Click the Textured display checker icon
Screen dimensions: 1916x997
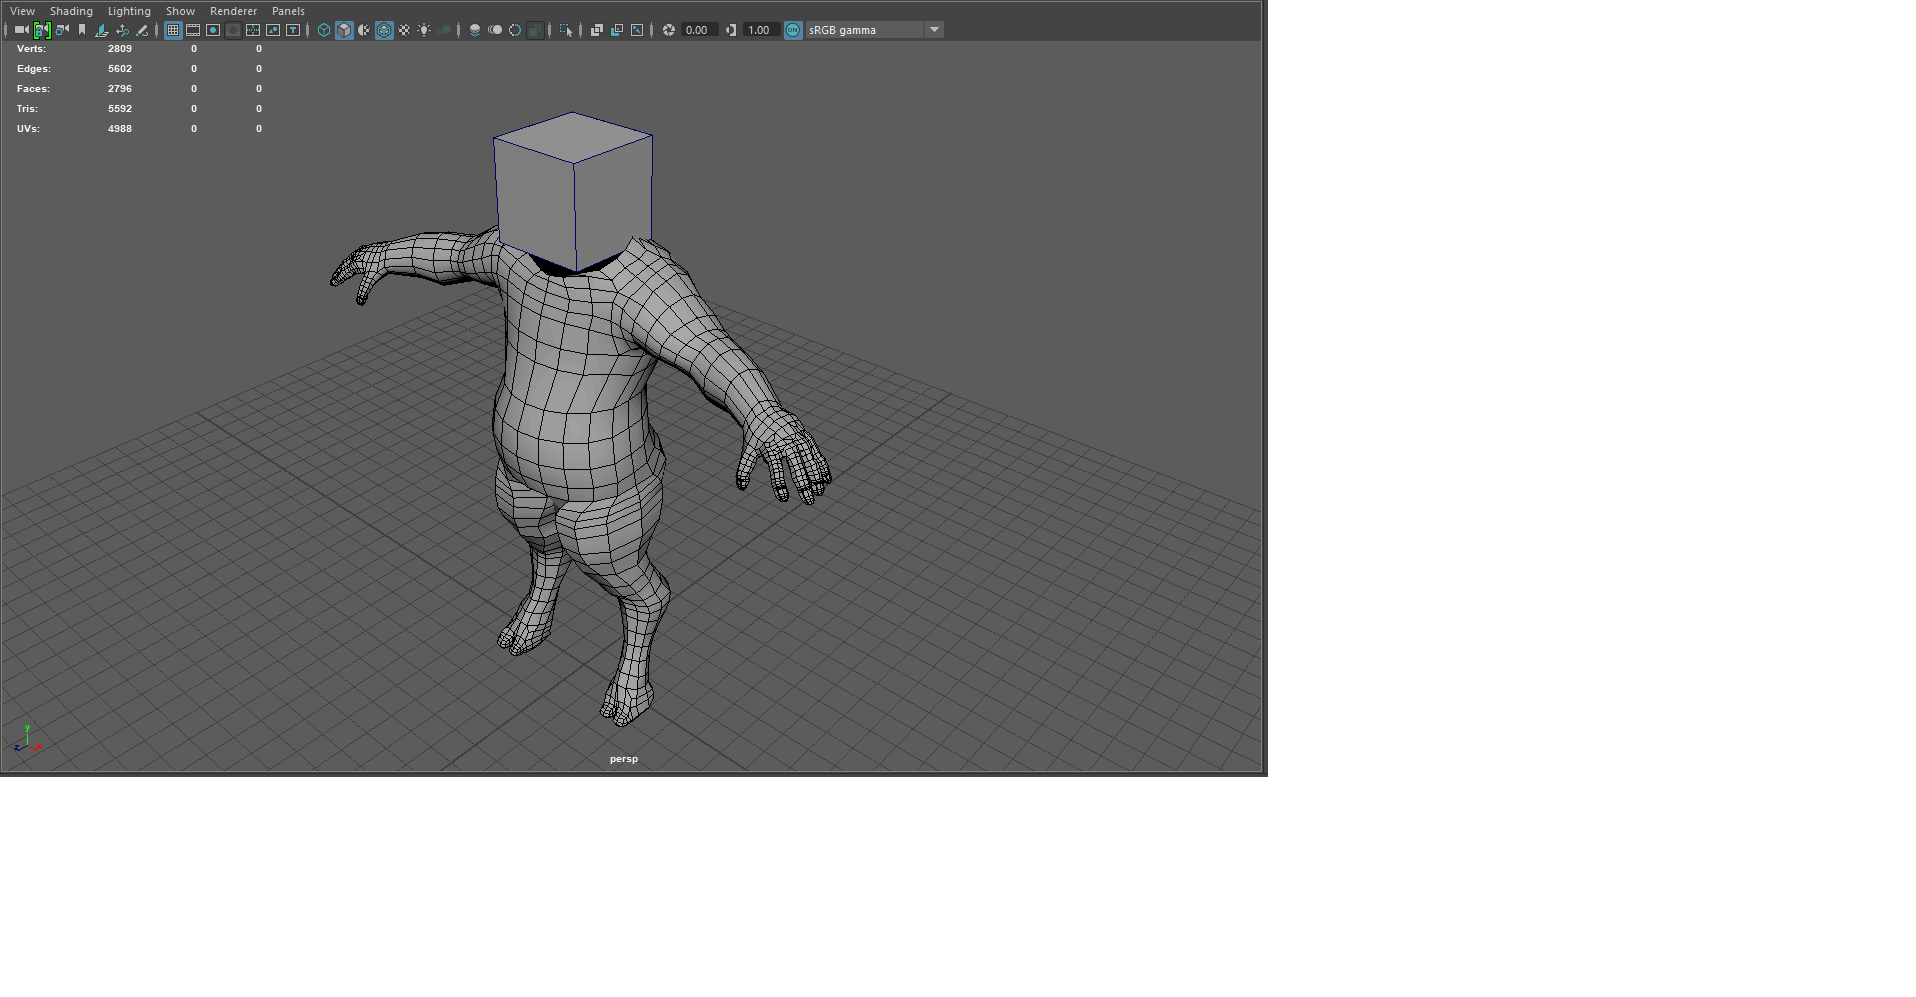point(404,30)
